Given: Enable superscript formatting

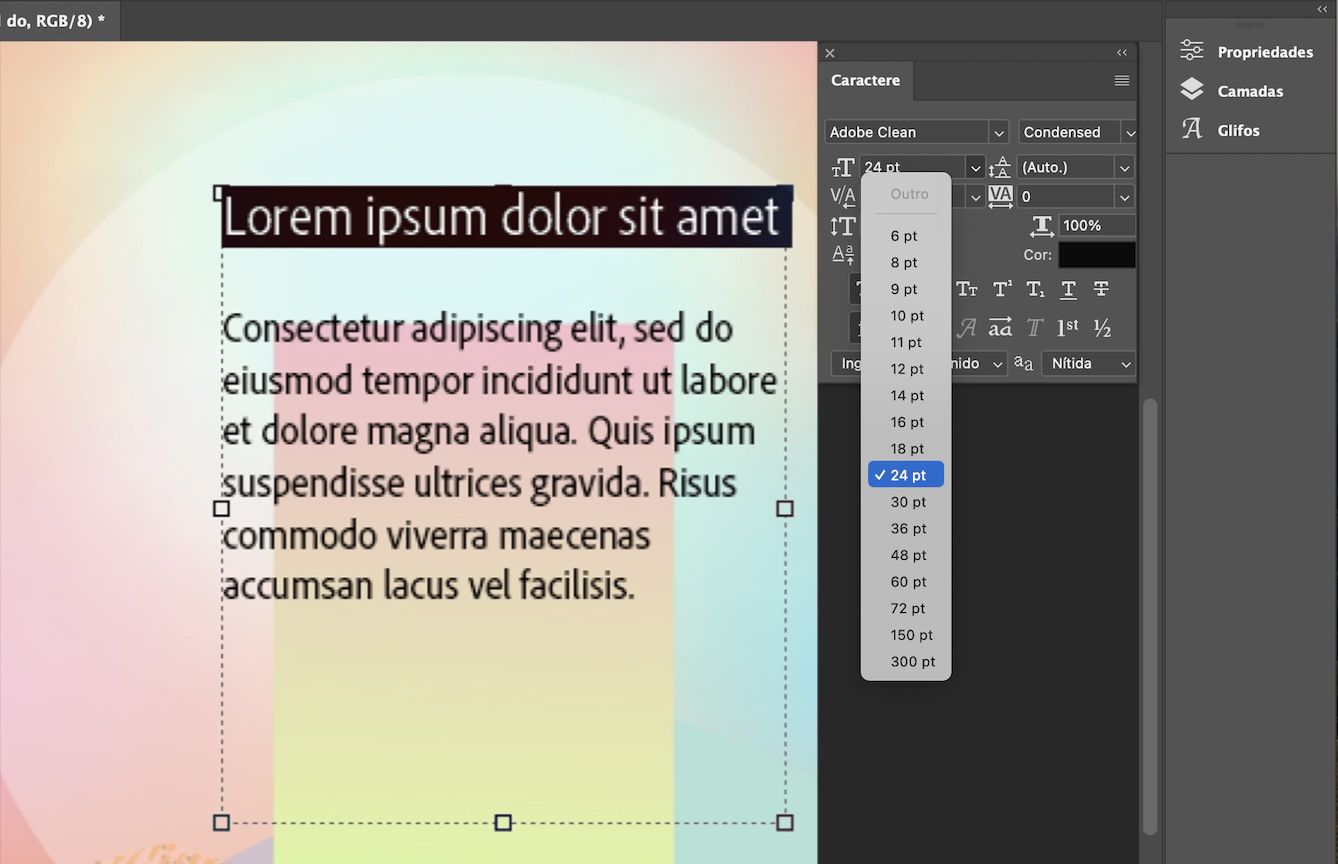Looking at the screenshot, I should coord(1001,288).
